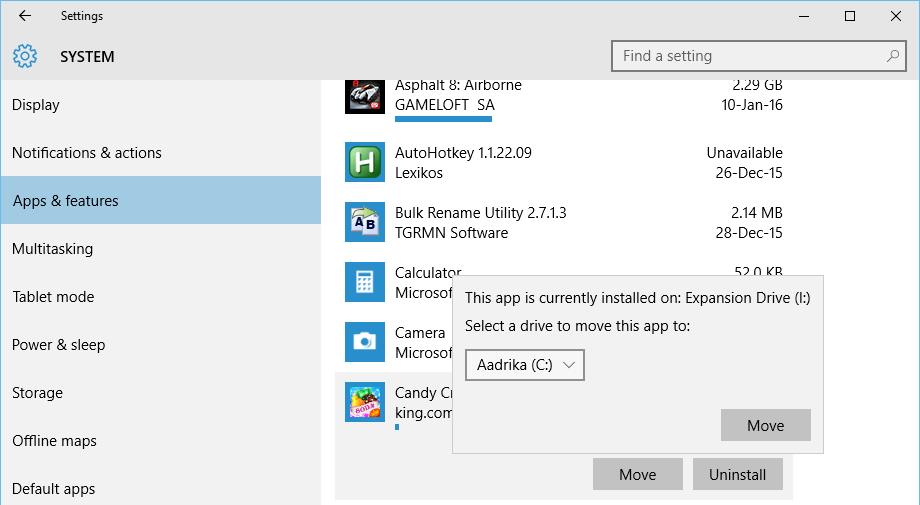Click the 28-Dec-15 install date
This screenshot has height=505, width=920.
pyautogui.click(x=749, y=232)
